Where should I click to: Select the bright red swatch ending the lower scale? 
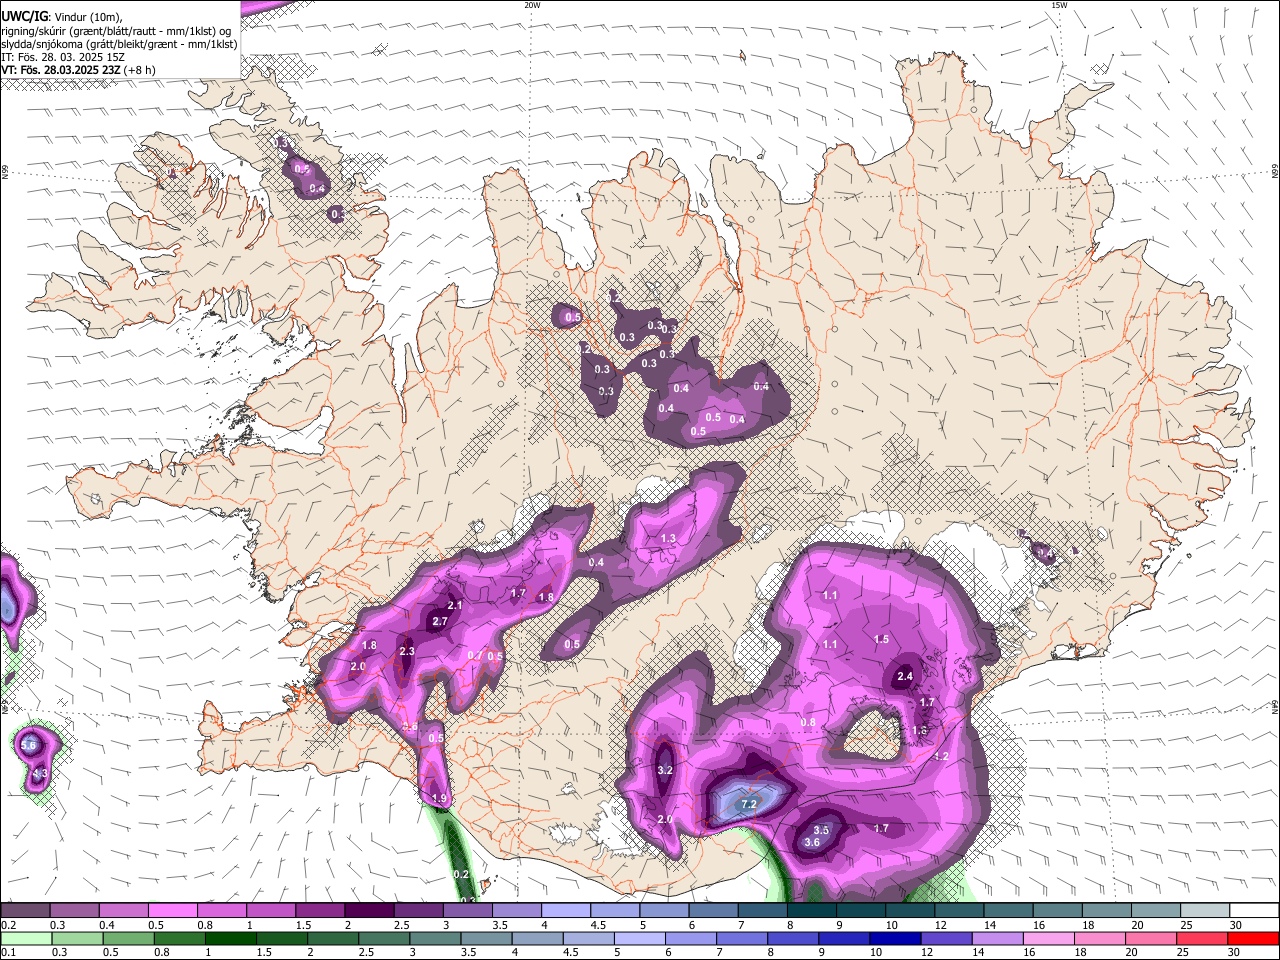pyautogui.click(x=1253, y=938)
